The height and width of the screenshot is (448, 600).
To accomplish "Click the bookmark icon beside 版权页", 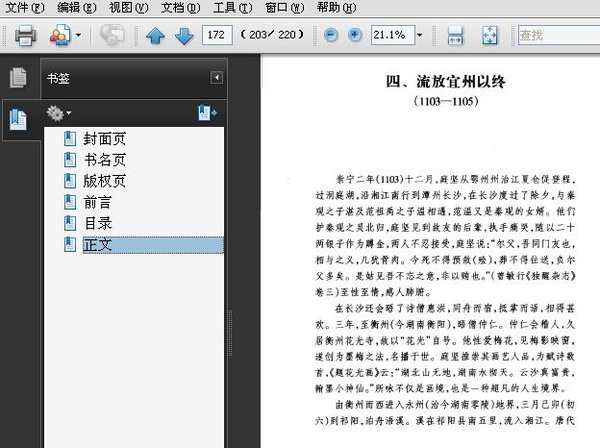I will (x=70, y=181).
